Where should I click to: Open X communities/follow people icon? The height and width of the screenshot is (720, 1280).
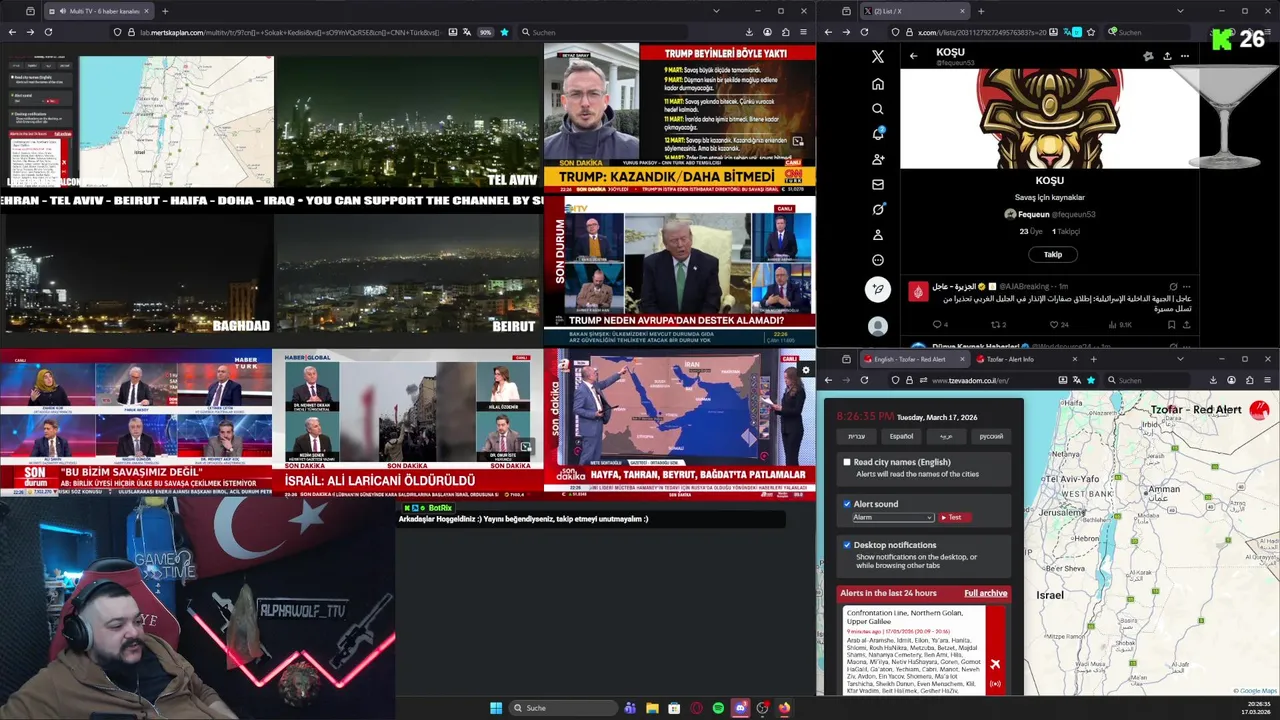[878, 159]
